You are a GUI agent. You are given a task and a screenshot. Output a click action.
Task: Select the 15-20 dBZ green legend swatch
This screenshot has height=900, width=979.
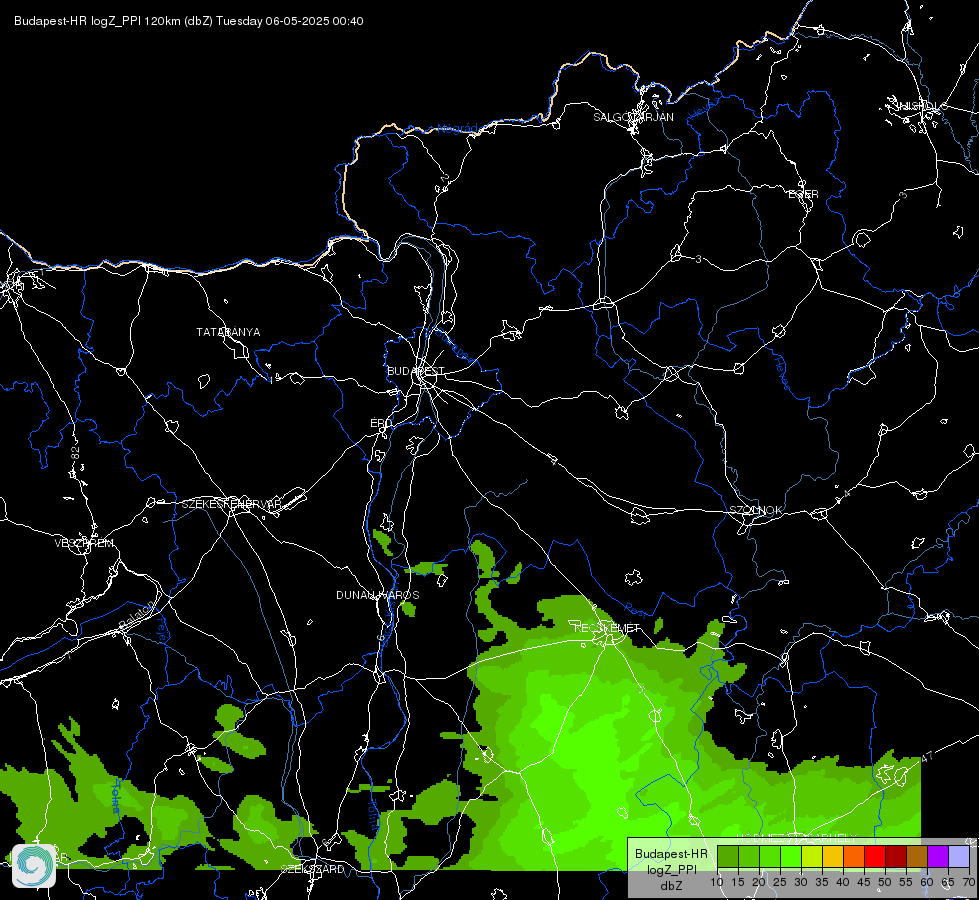749,857
